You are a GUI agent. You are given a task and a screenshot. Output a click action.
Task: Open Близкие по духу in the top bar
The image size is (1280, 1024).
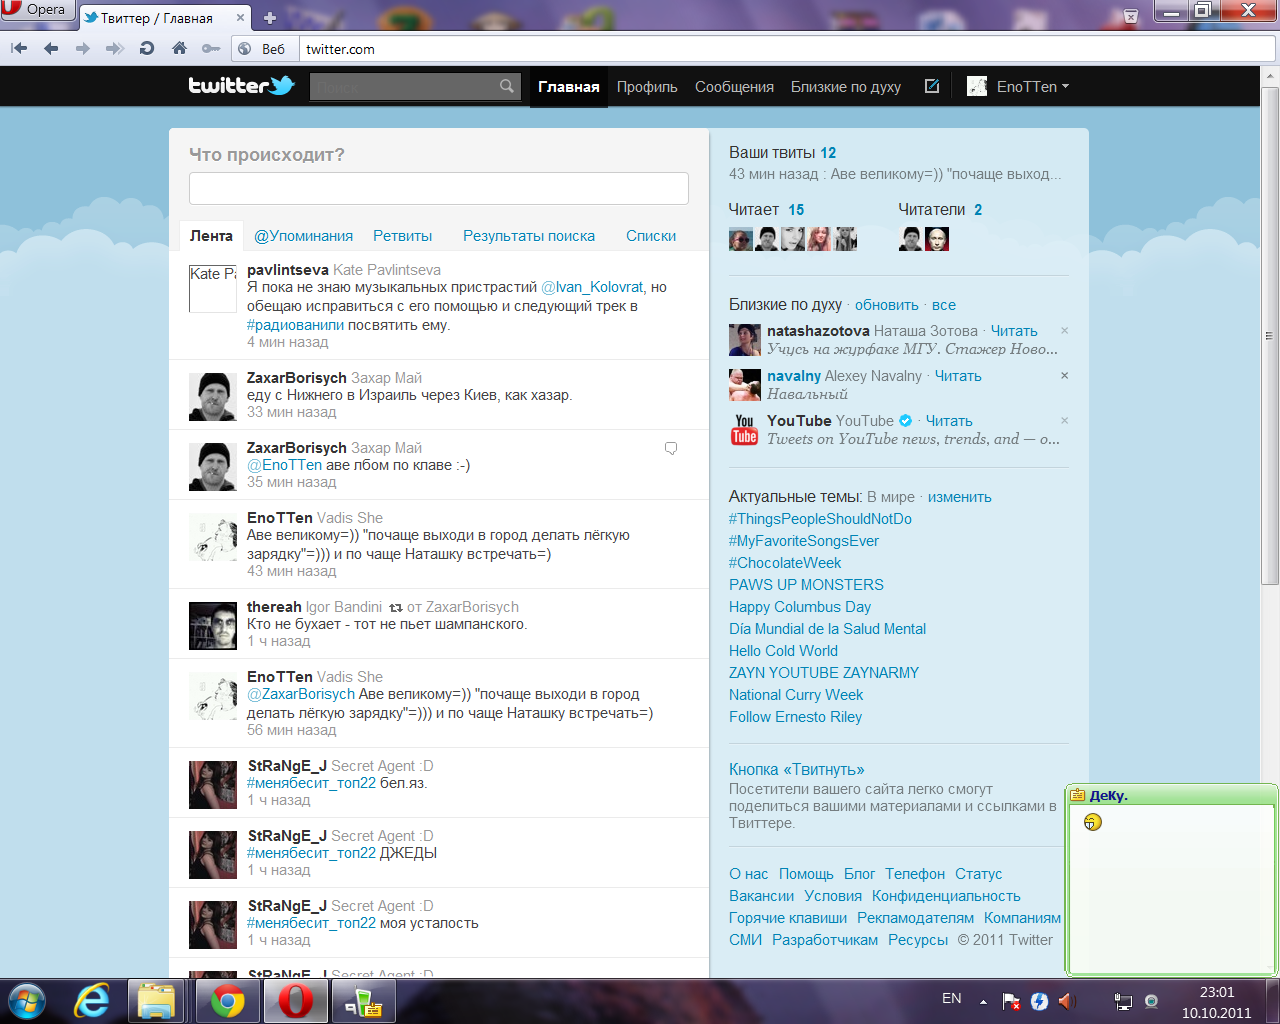pyautogui.click(x=846, y=86)
